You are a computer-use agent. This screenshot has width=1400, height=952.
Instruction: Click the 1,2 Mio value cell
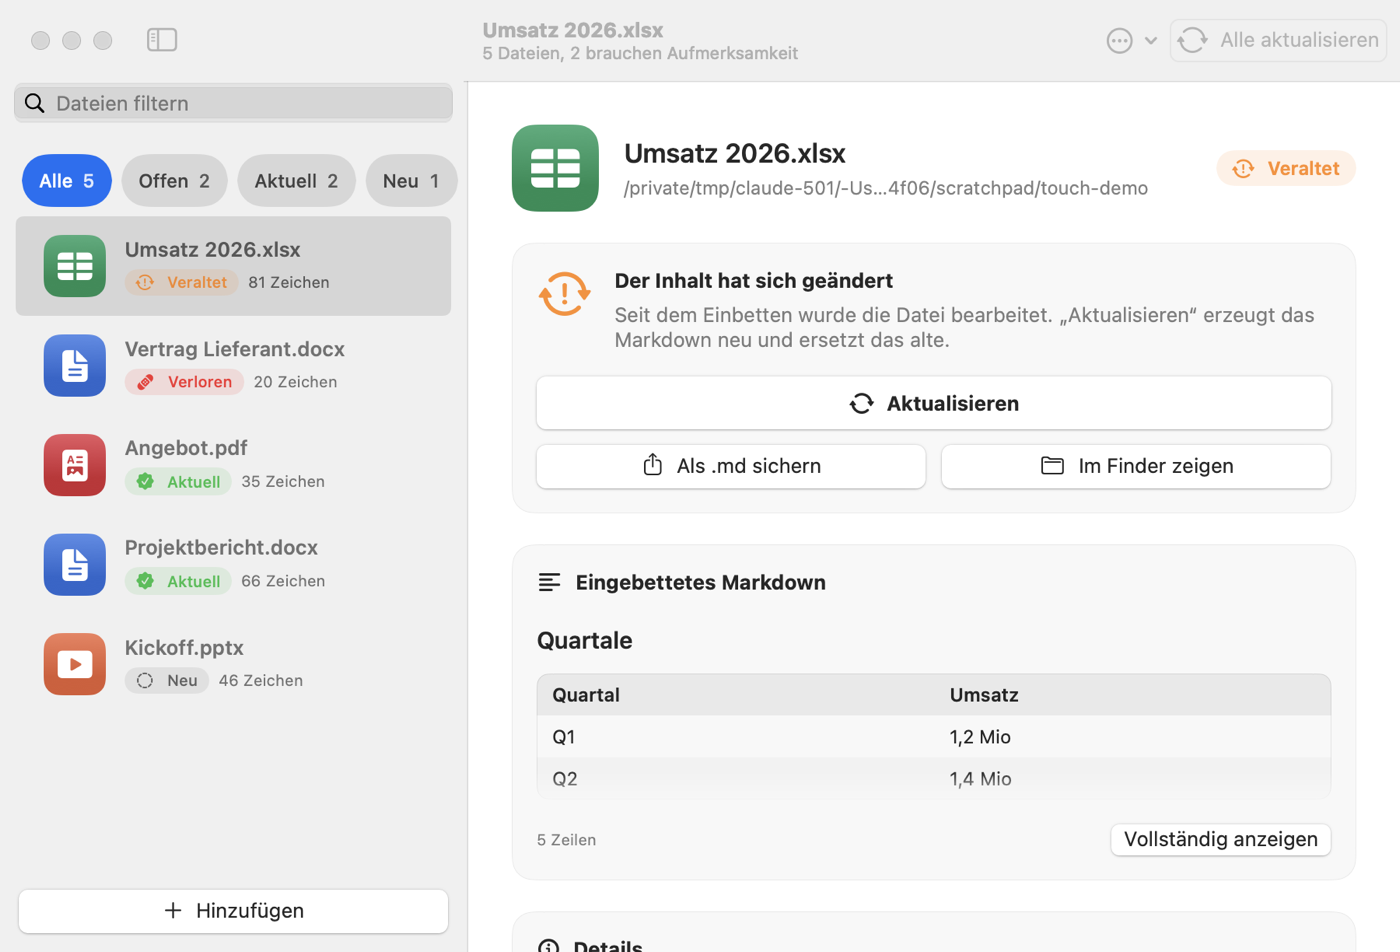(x=980, y=737)
